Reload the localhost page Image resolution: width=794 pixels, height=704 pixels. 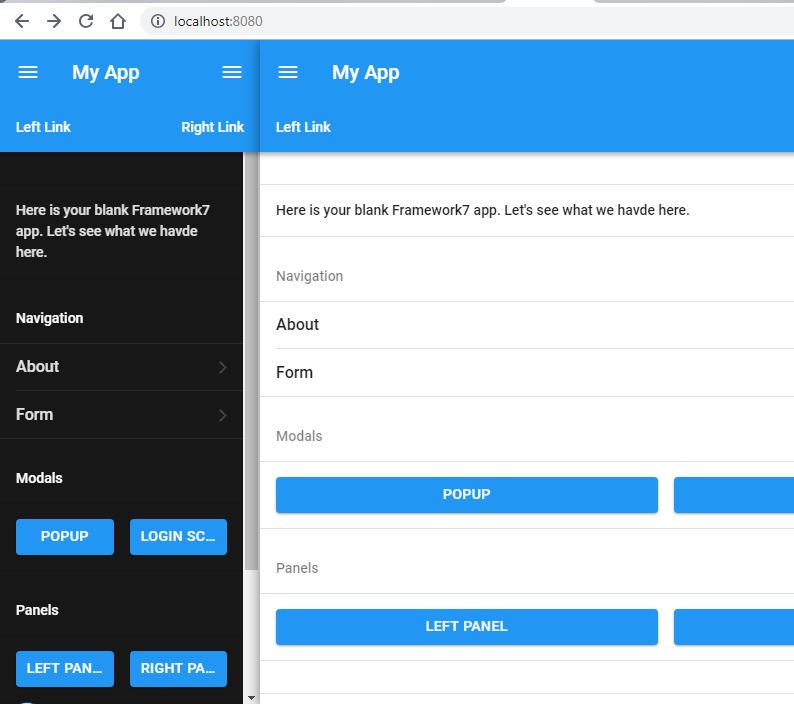coord(86,21)
